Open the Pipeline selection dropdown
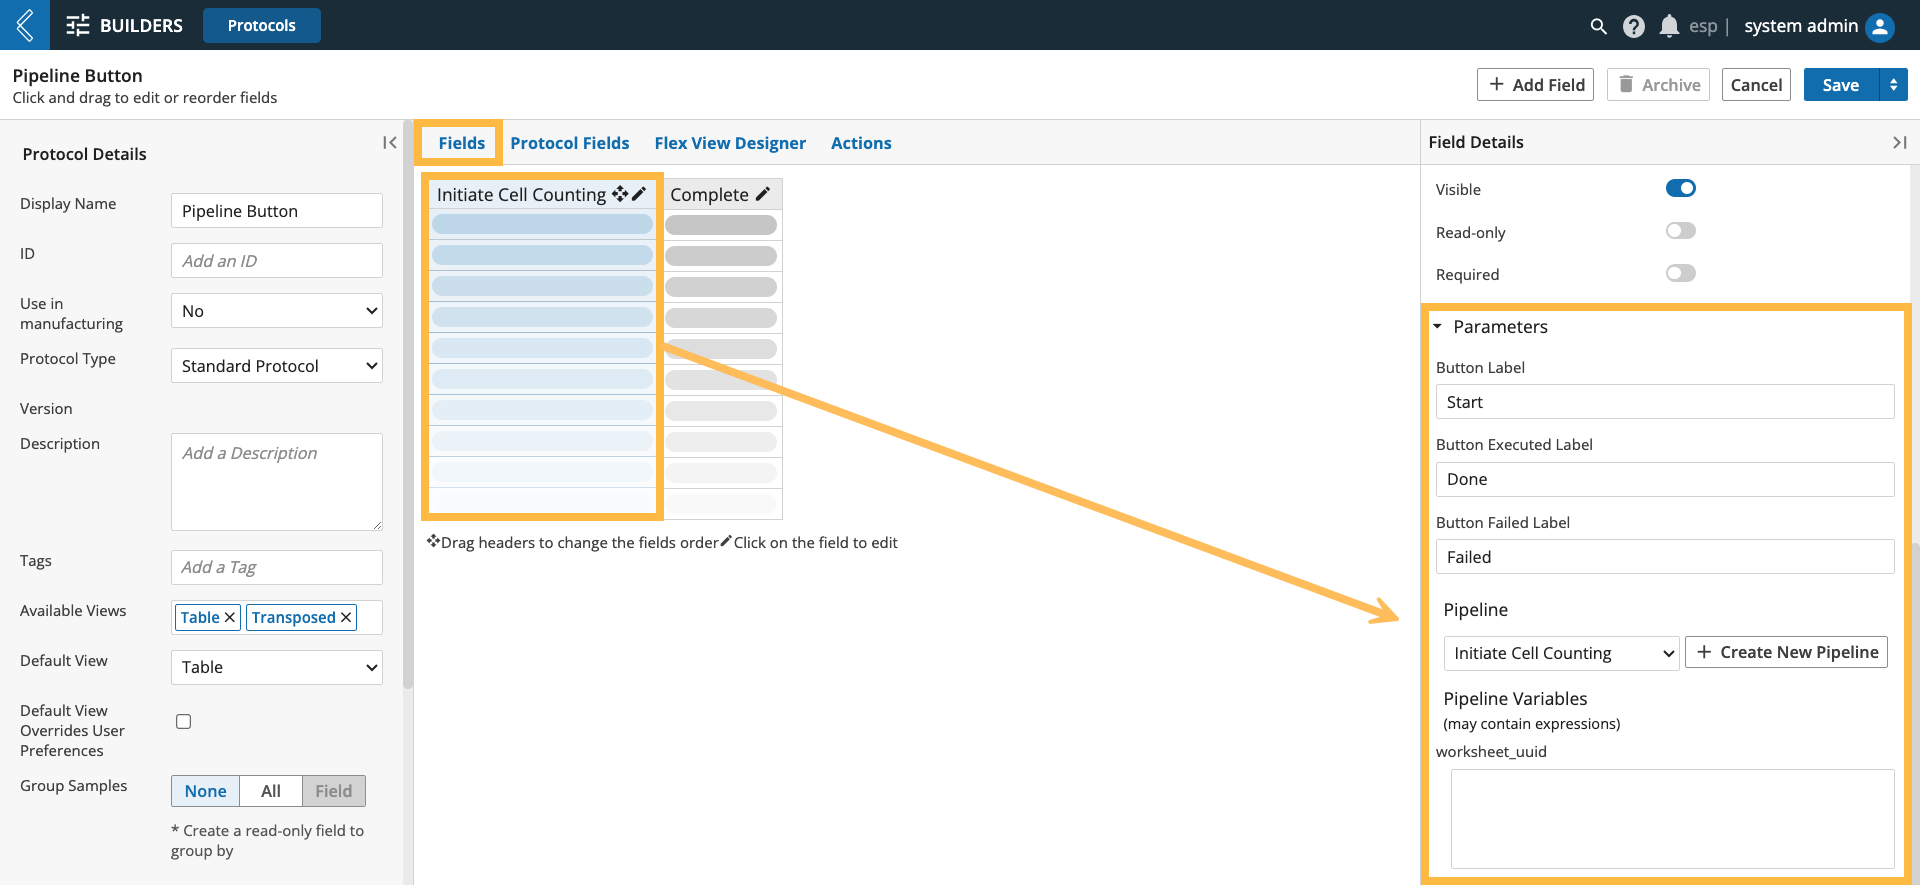The width and height of the screenshot is (1920, 885). tap(1561, 653)
